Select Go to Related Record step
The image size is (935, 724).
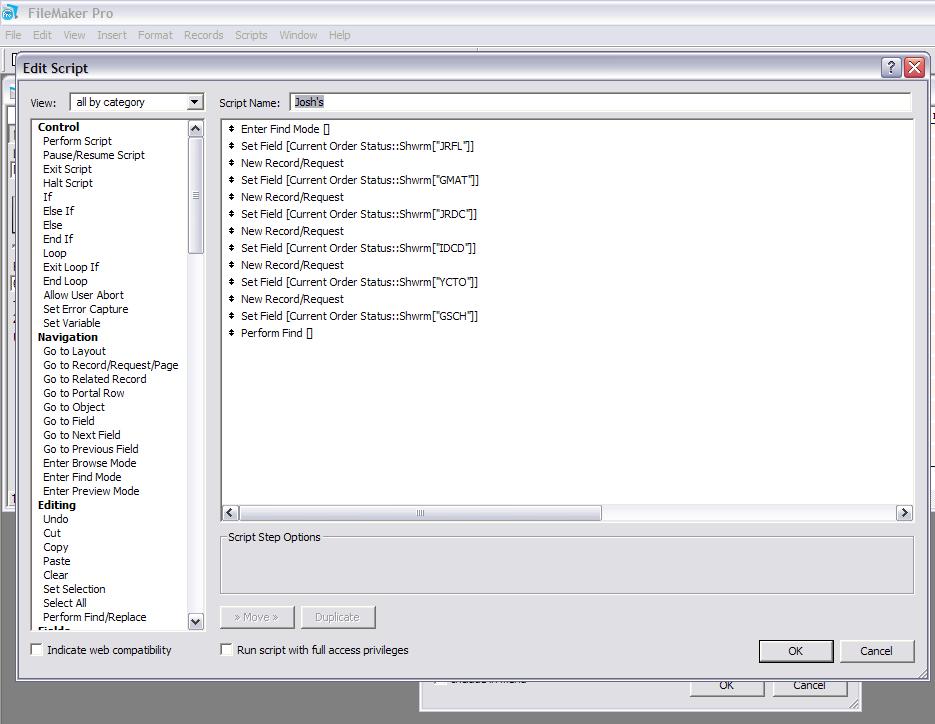[x=95, y=379]
